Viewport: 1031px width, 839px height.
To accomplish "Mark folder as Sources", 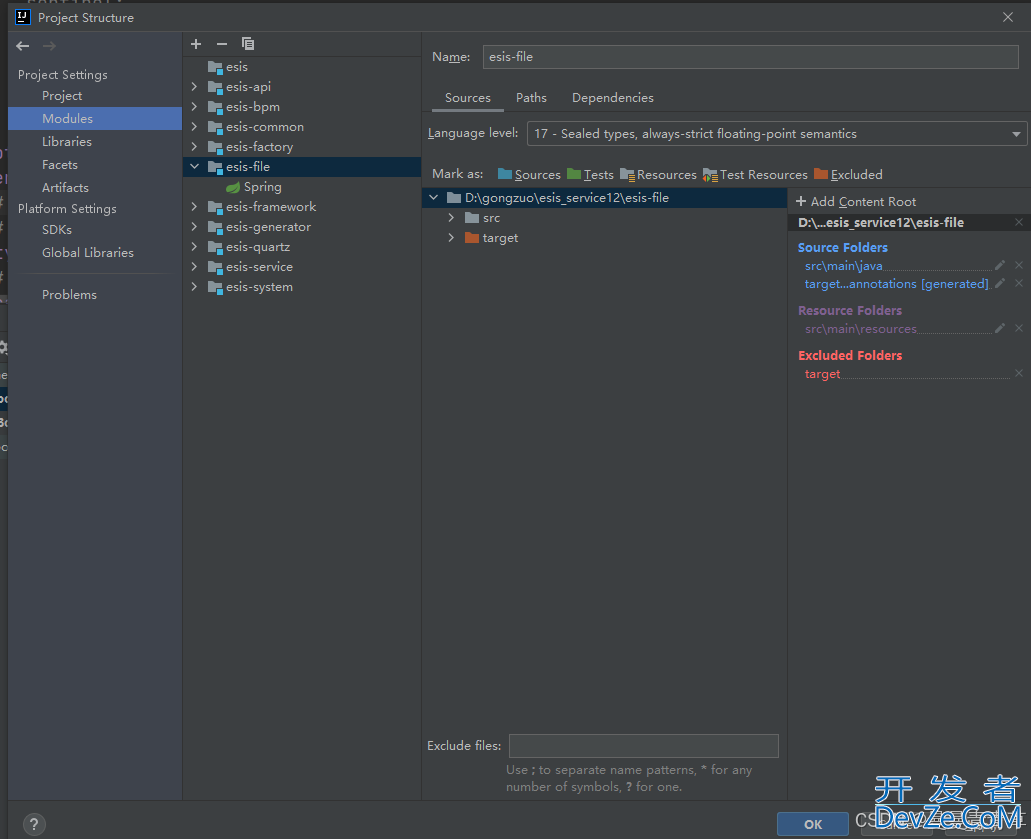I will click(x=529, y=174).
